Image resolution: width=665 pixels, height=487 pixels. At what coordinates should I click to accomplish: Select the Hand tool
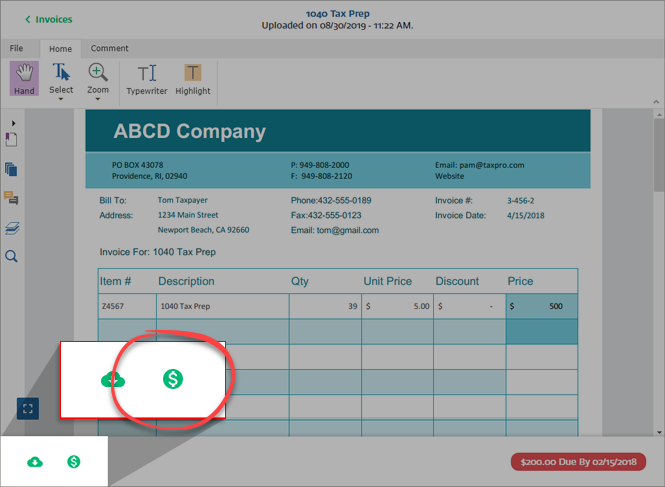24,78
